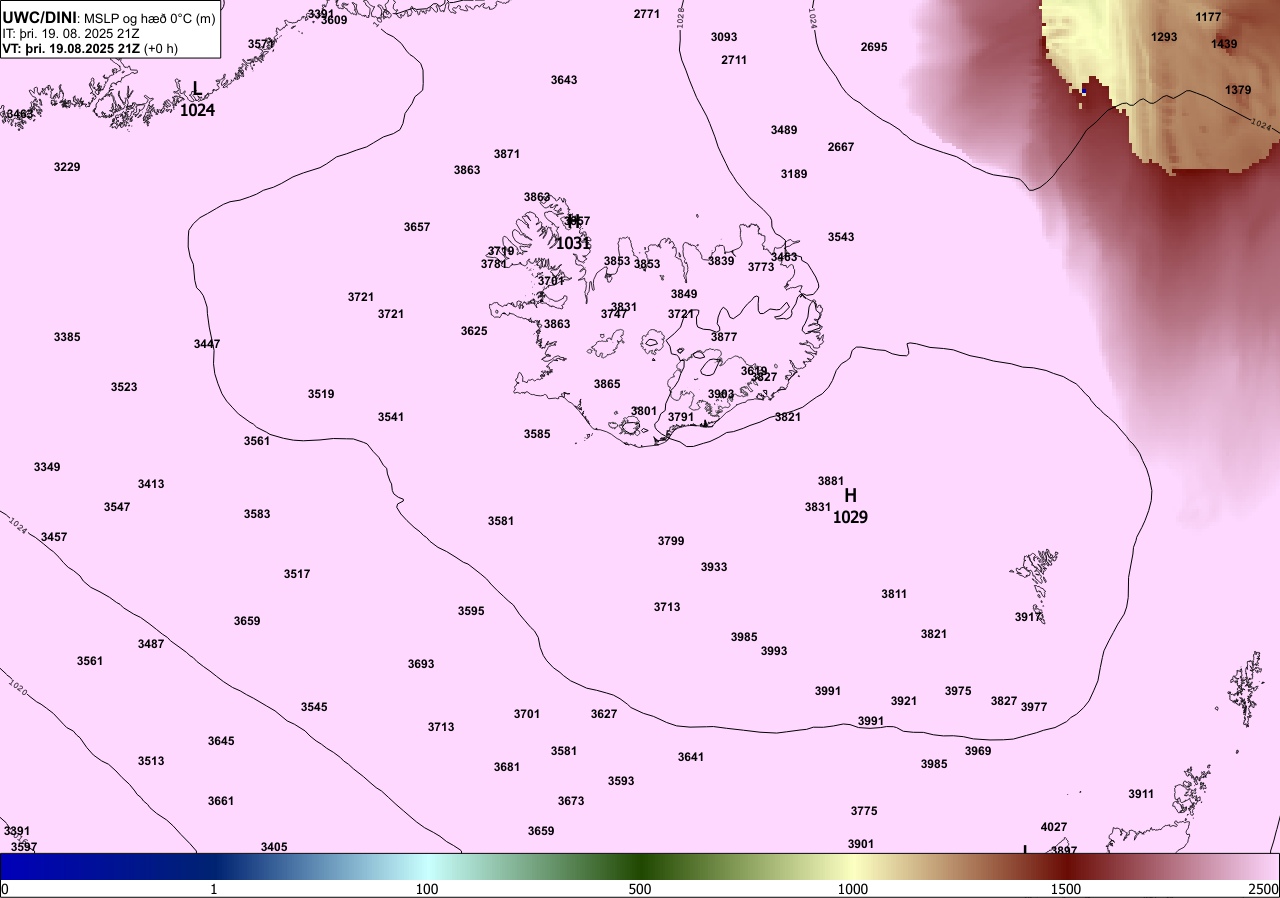Click the 3657 height value
1280x898 pixels.
click(x=417, y=227)
